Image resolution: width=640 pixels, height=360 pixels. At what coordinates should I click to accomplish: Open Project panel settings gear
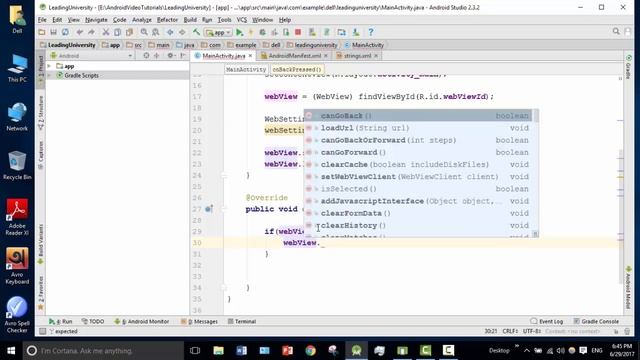coord(171,56)
